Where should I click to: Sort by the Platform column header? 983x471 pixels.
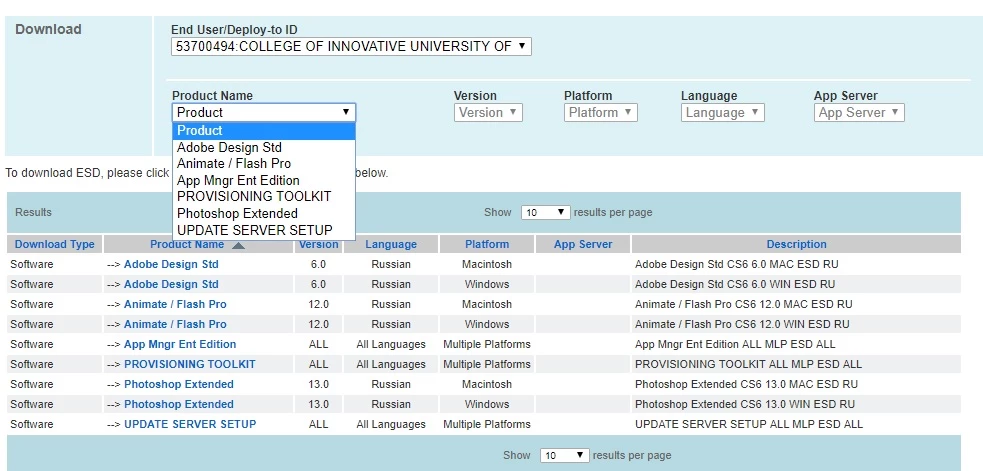(x=486, y=244)
